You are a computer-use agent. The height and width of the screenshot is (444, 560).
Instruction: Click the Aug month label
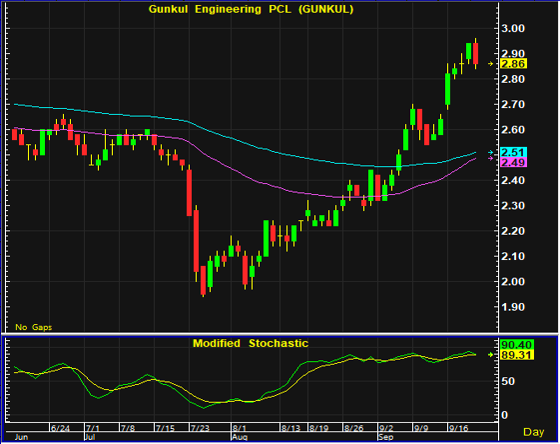pyautogui.click(x=239, y=437)
